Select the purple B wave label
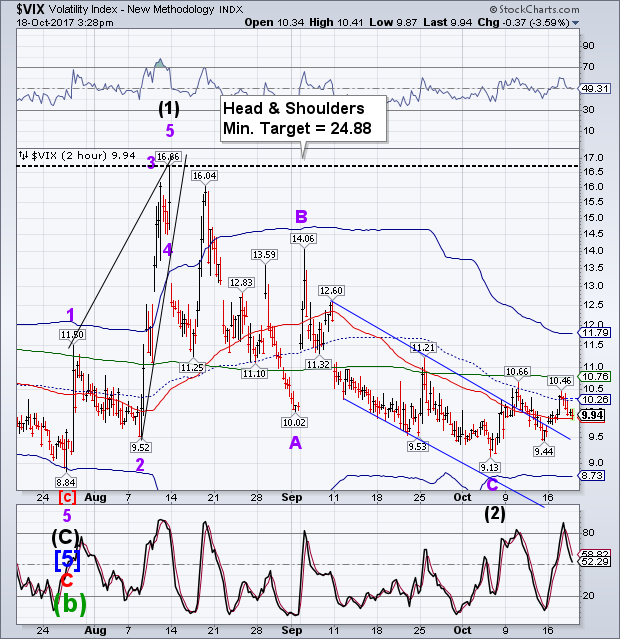This screenshot has height=639, width=620. [x=301, y=217]
